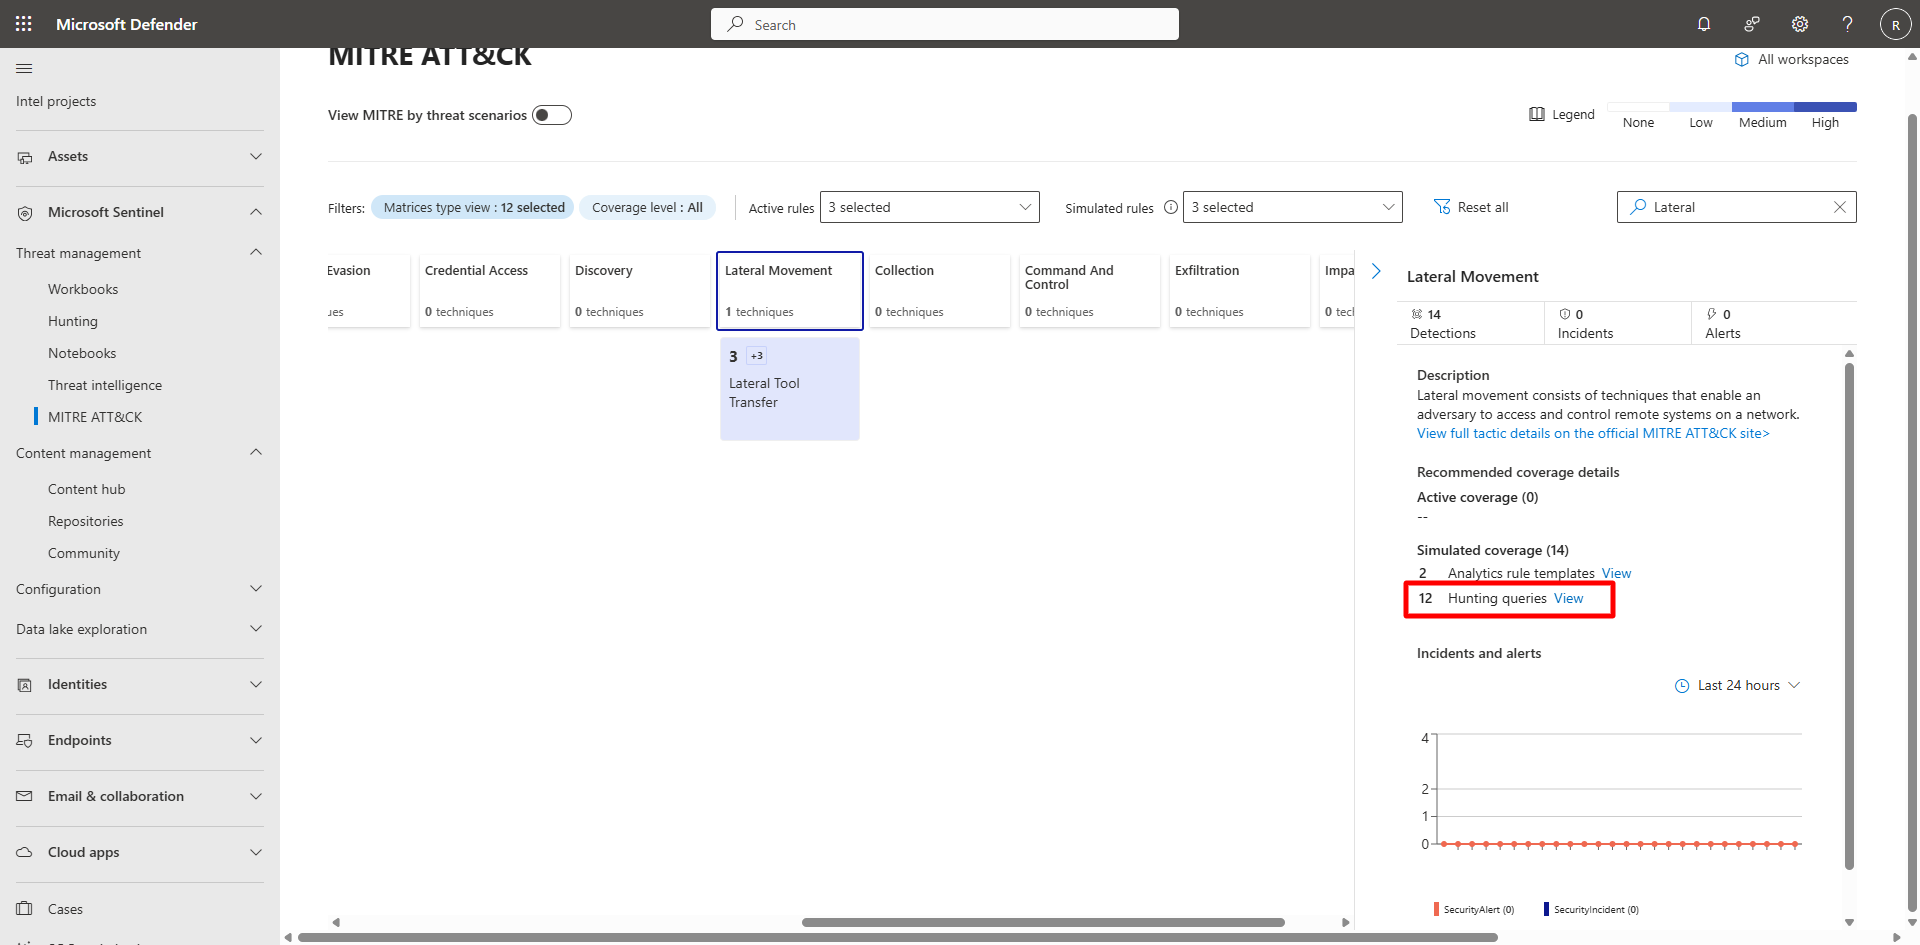Click the matrix horizontal scrollbar
Image resolution: width=1920 pixels, height=945 pixels.
click(x=1043, y=922)
